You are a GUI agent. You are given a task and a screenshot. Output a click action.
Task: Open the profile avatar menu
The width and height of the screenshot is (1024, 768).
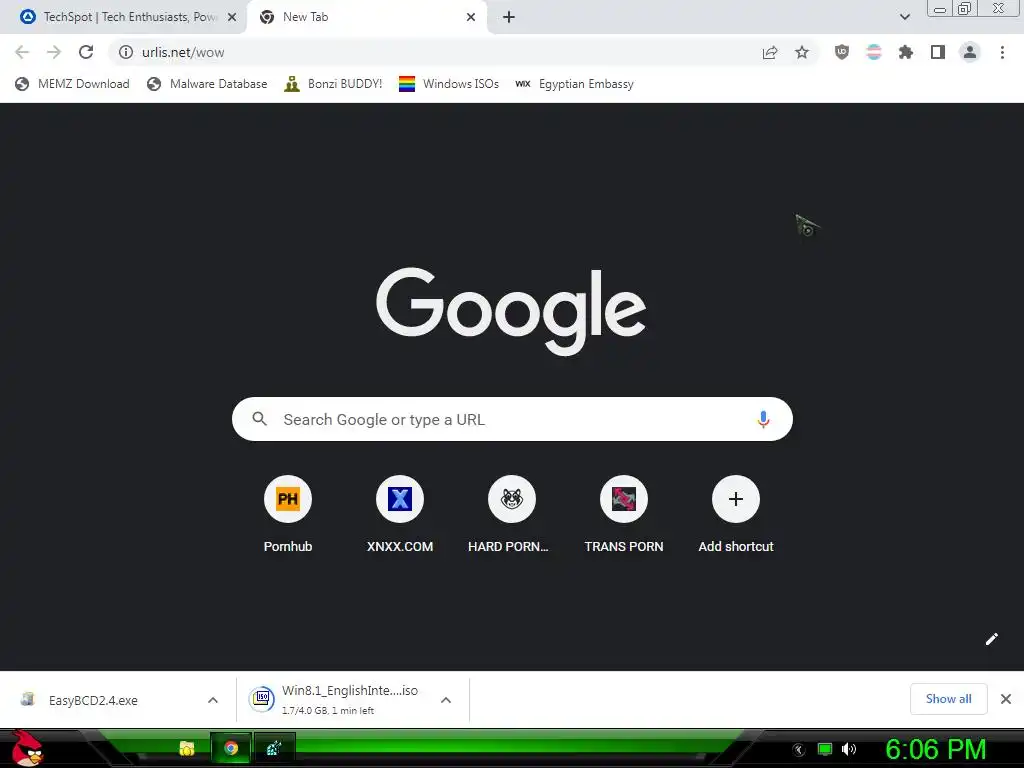point(970,52)
